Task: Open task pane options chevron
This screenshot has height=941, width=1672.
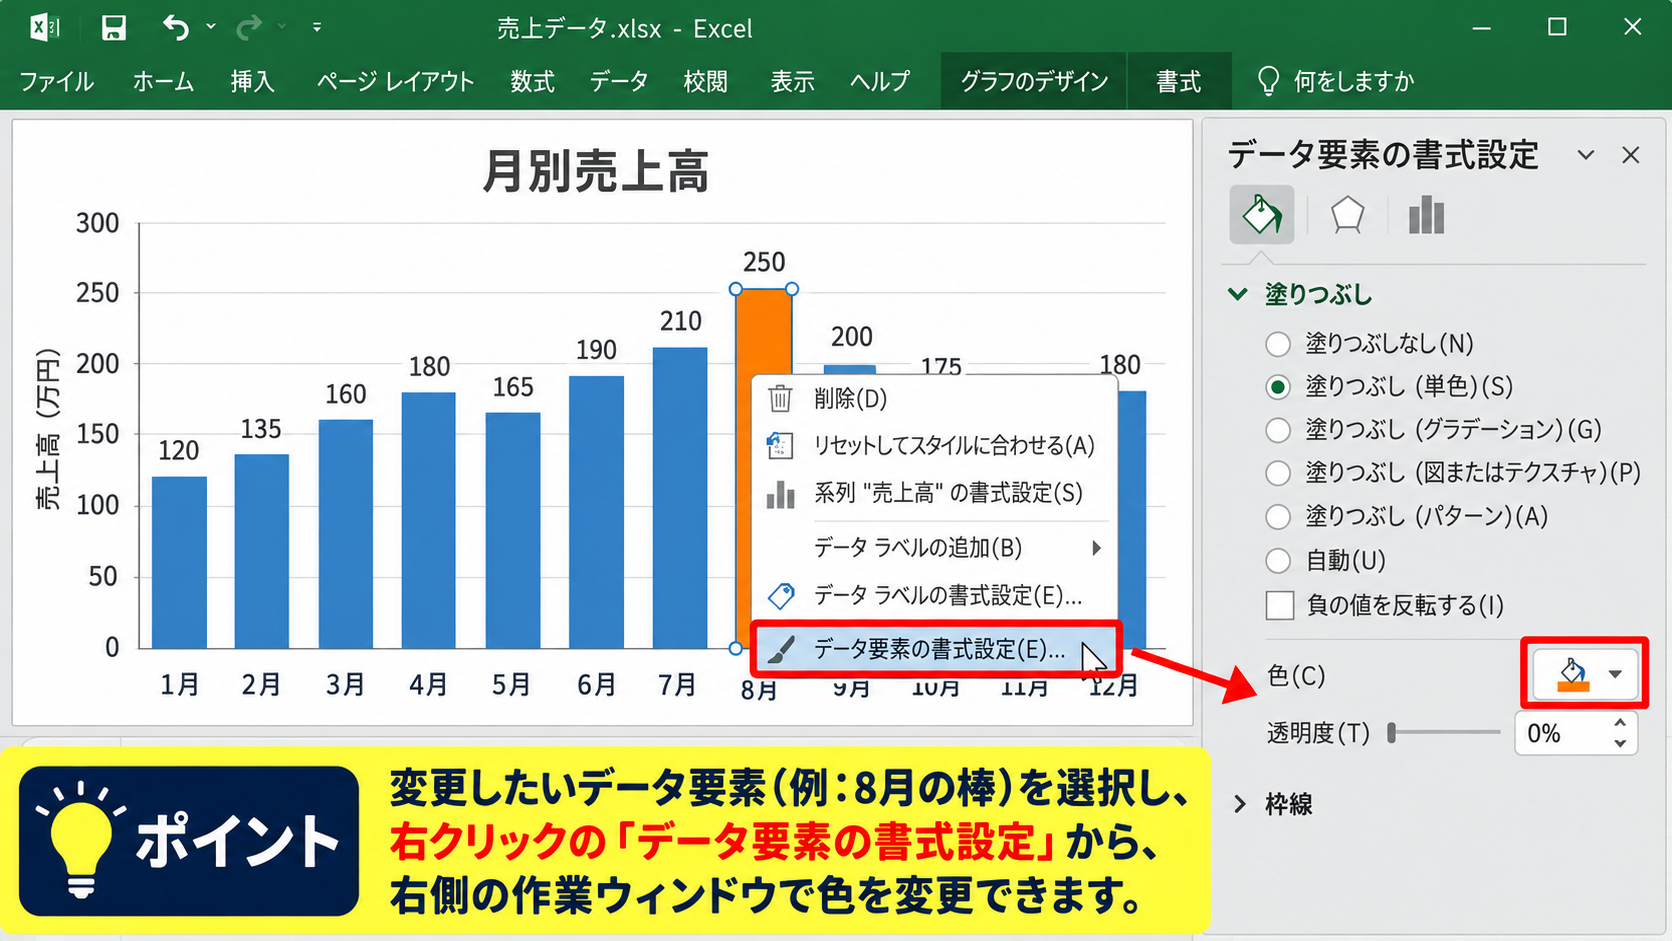Action: tap(1586, 155)
